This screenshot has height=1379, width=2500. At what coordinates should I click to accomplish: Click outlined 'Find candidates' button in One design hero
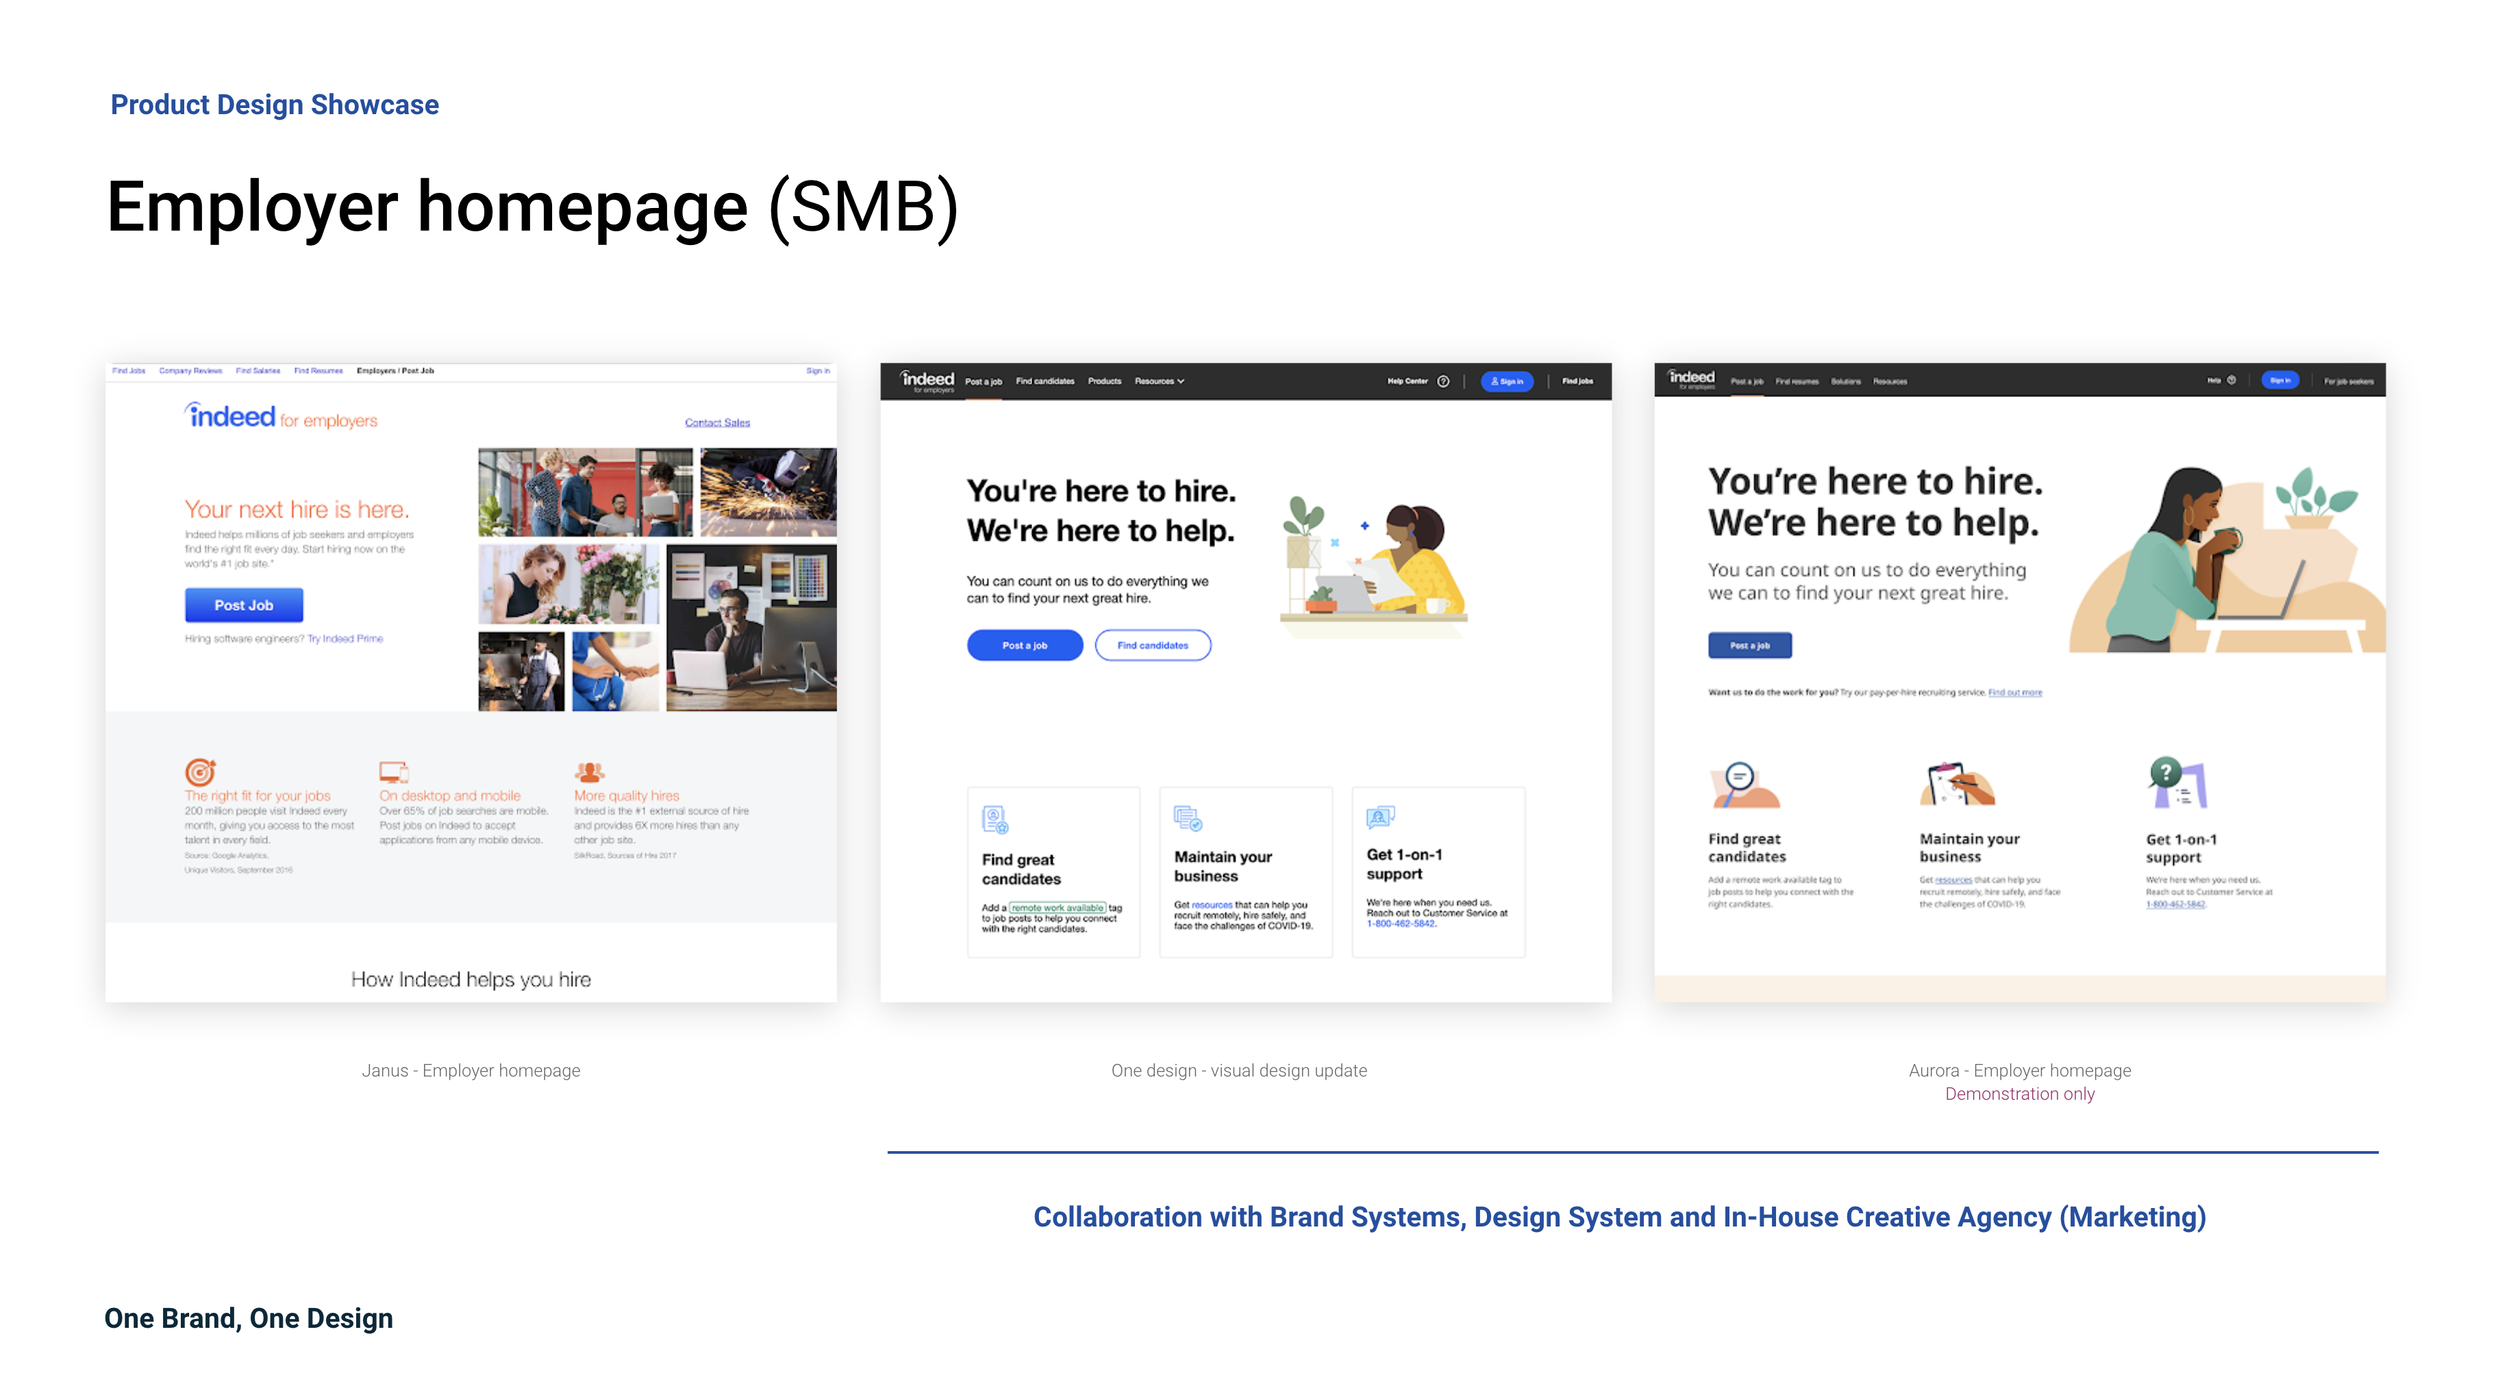click(x=1153, y=645)
